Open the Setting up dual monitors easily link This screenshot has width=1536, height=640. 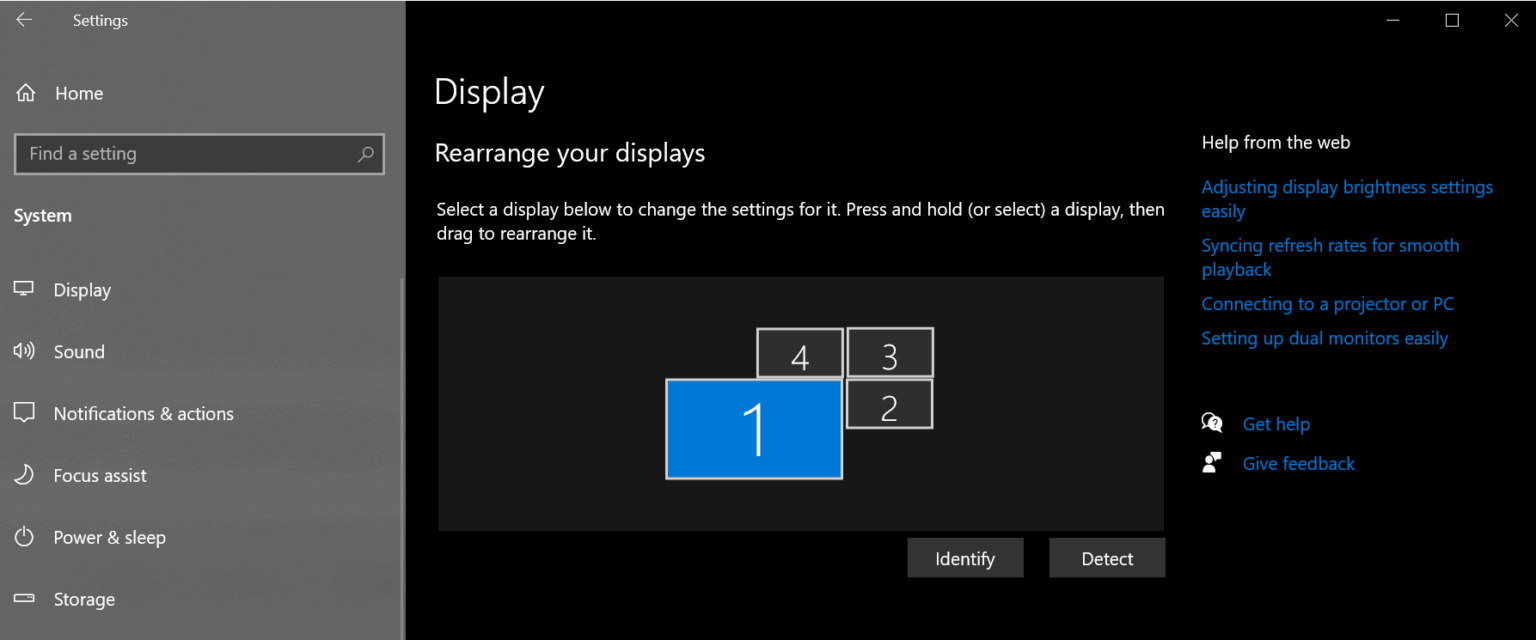click(1324, 338)
